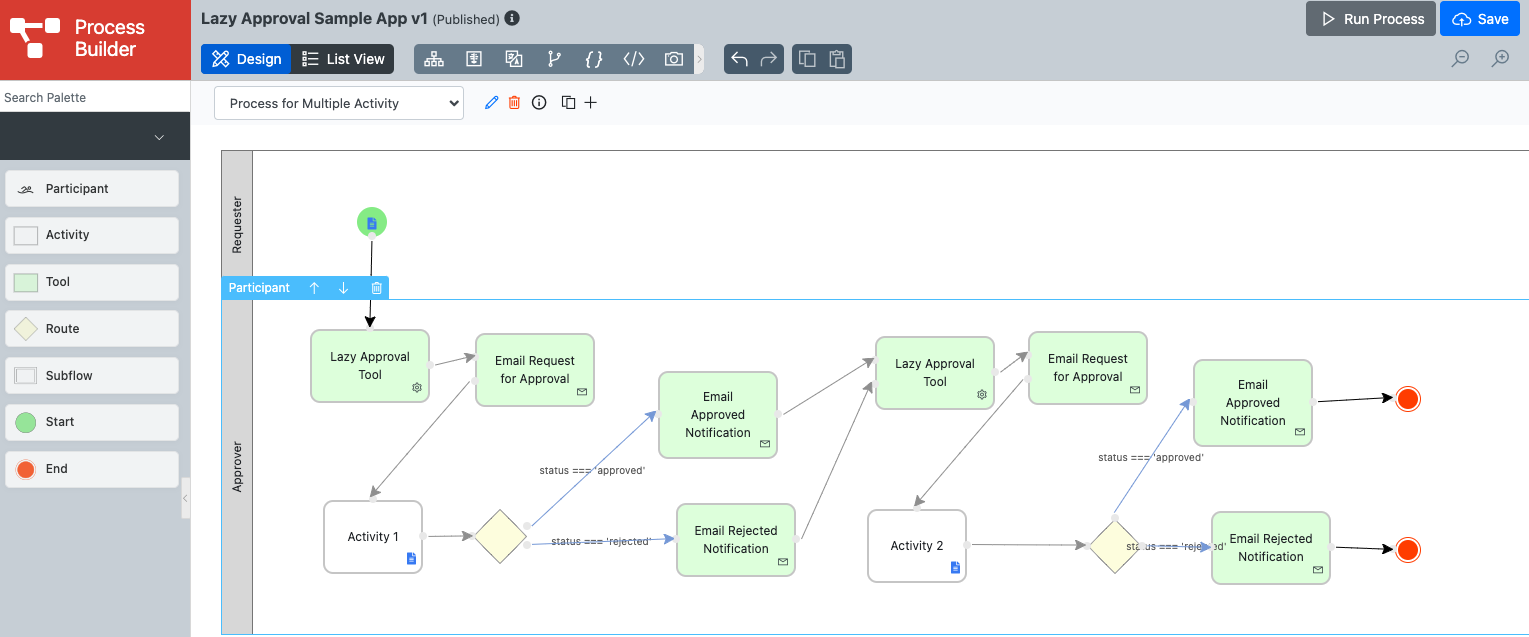The image size is (1529, 637).
Task: Edit process with the blue pencil icon
Action: point(491,103)
